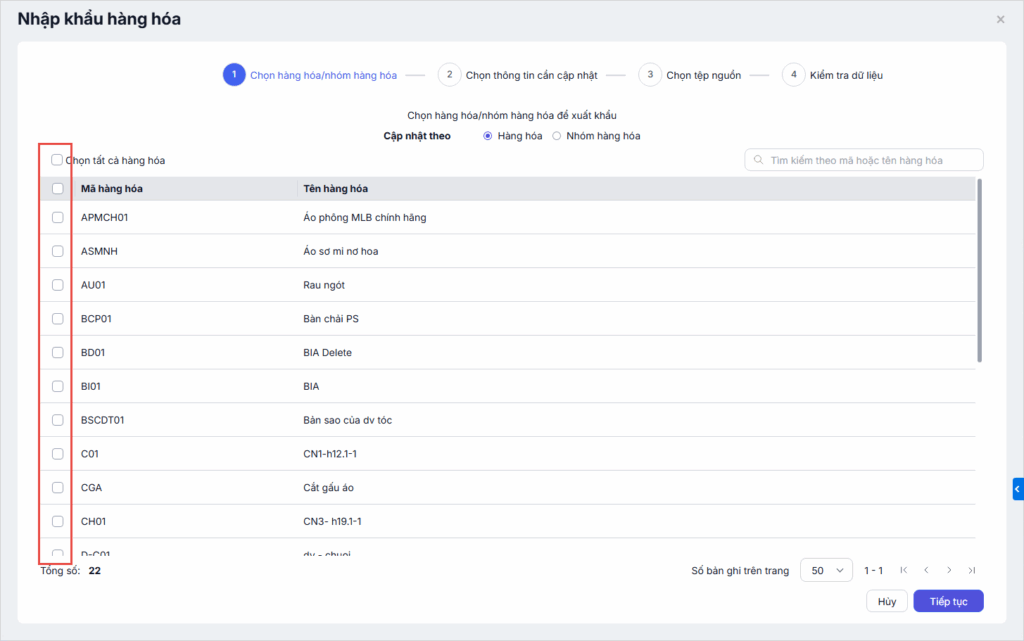Click the table's vertical scrollbar
The width and height of the screenshot is (1024, 641).
coord(980,270)
